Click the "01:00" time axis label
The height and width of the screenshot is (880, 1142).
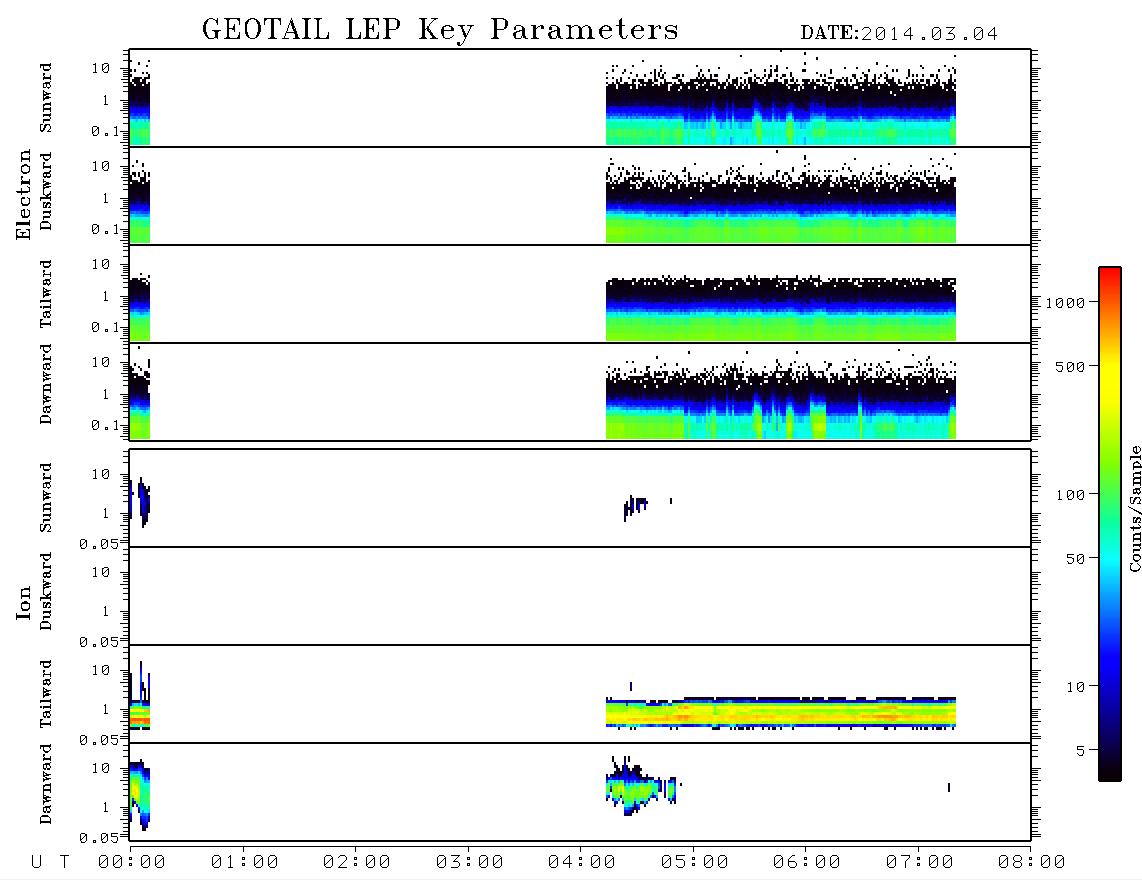click(245, 863)
